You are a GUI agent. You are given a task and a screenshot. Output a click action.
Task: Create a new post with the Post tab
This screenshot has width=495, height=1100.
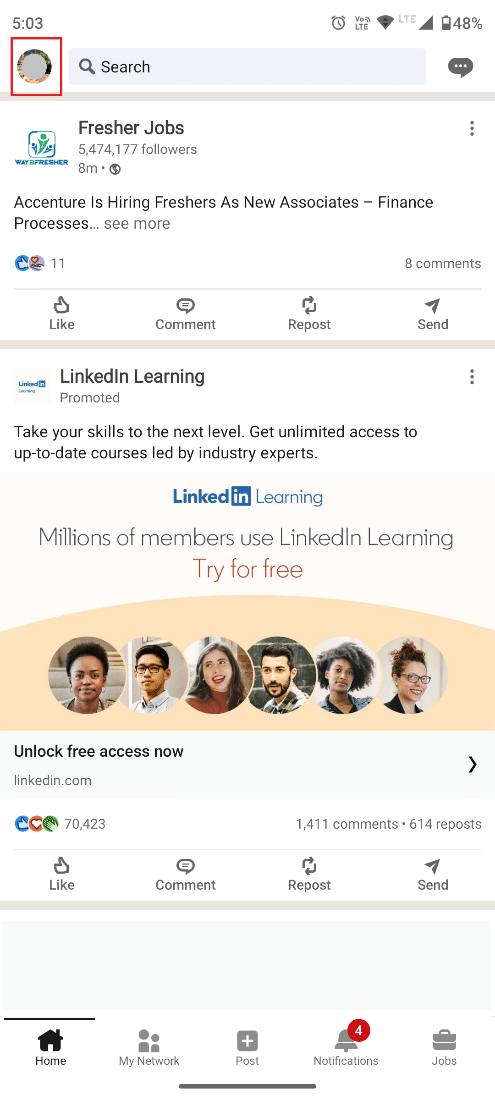click(247, 1048)
